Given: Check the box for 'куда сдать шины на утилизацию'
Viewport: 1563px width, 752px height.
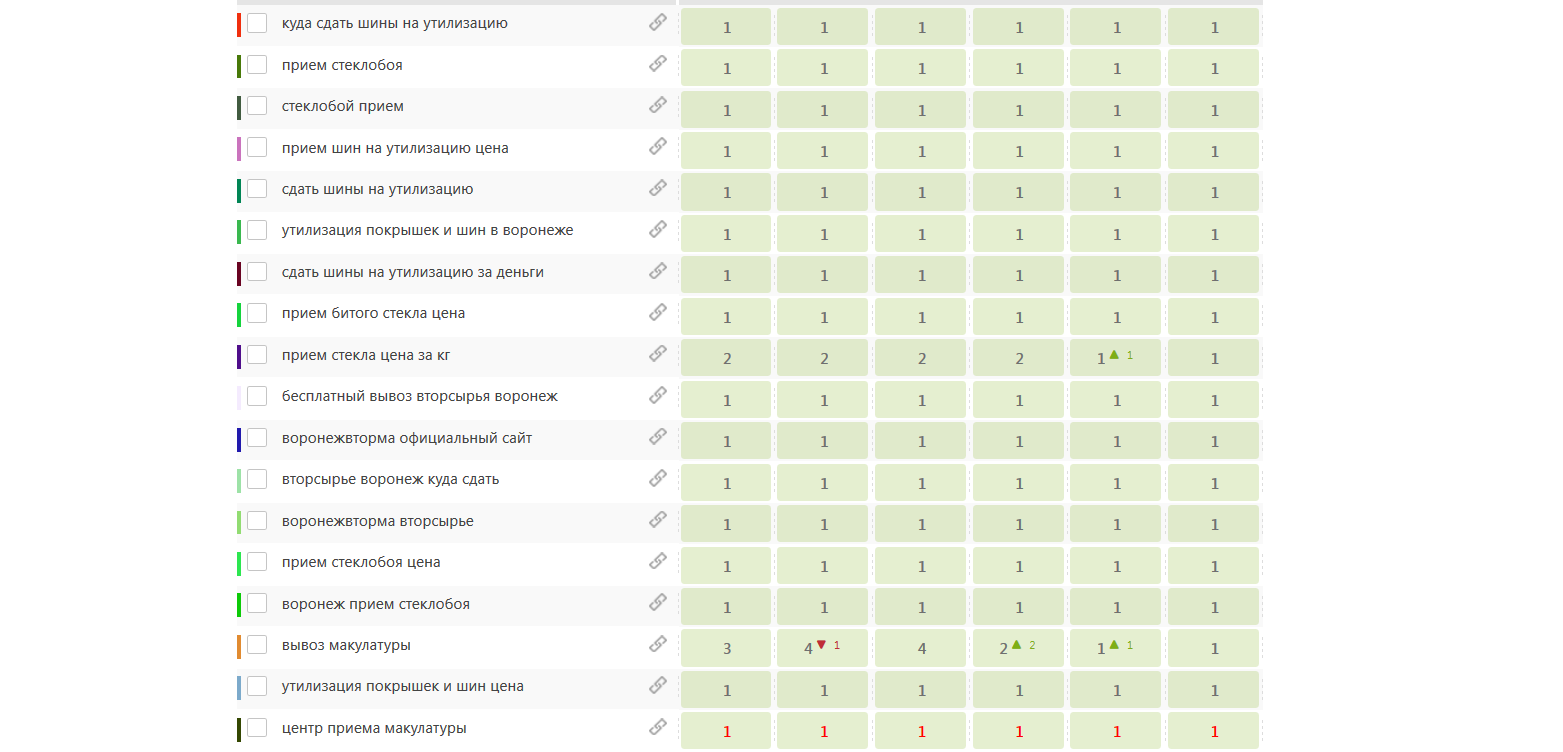Looking at the screenshot, I should [257, 23].
